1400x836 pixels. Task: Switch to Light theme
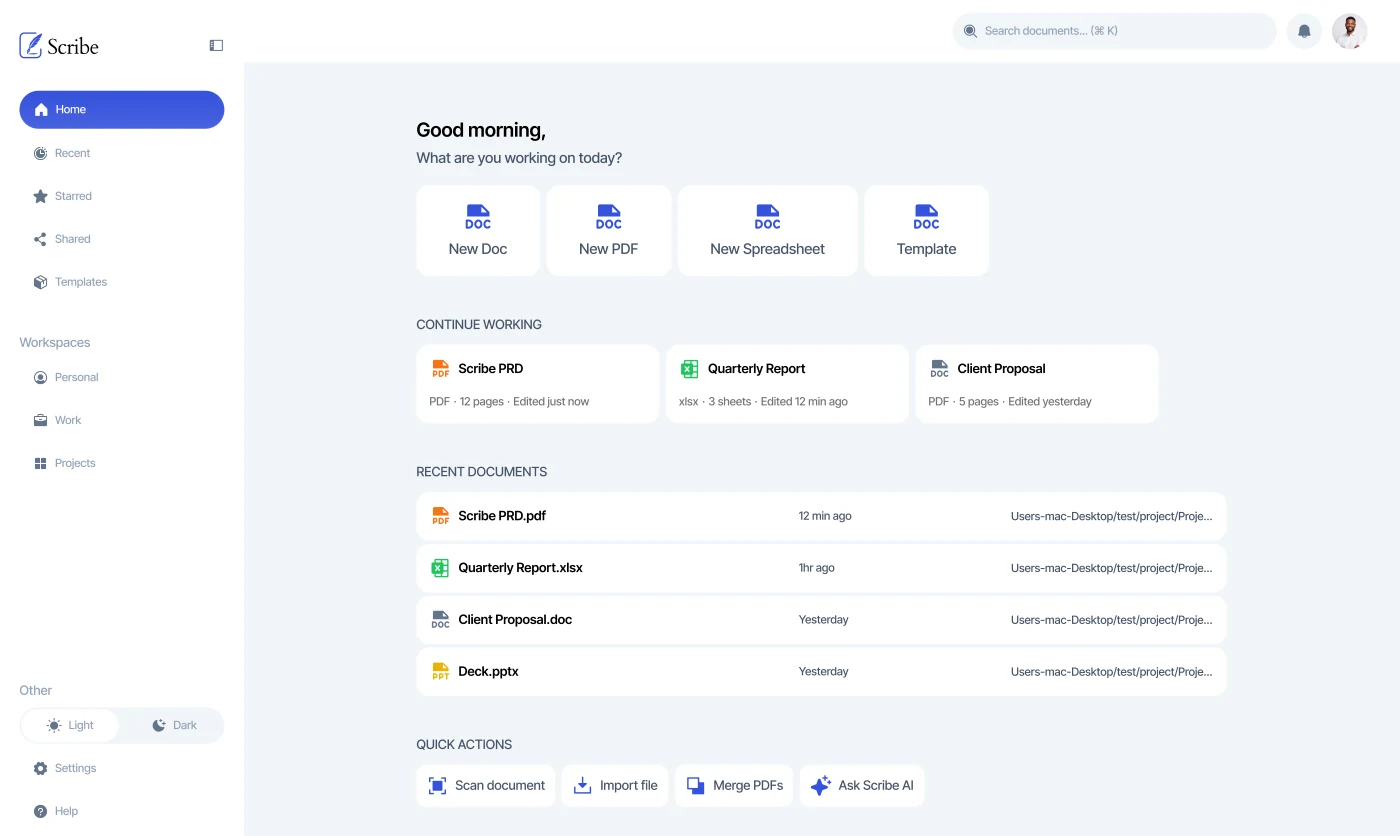pos(70,725)
